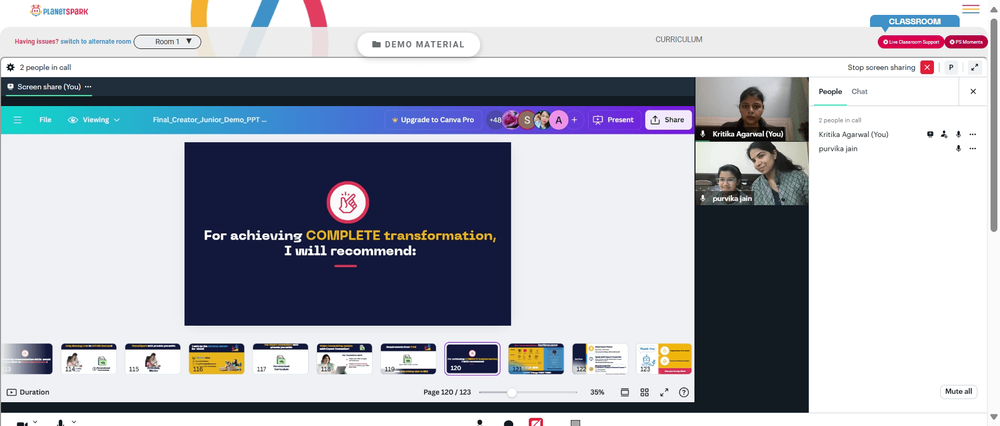This screenshot has height=426, width=1000.
Task: Select slide thumbnail 119
Action: (x=408, y=359)
